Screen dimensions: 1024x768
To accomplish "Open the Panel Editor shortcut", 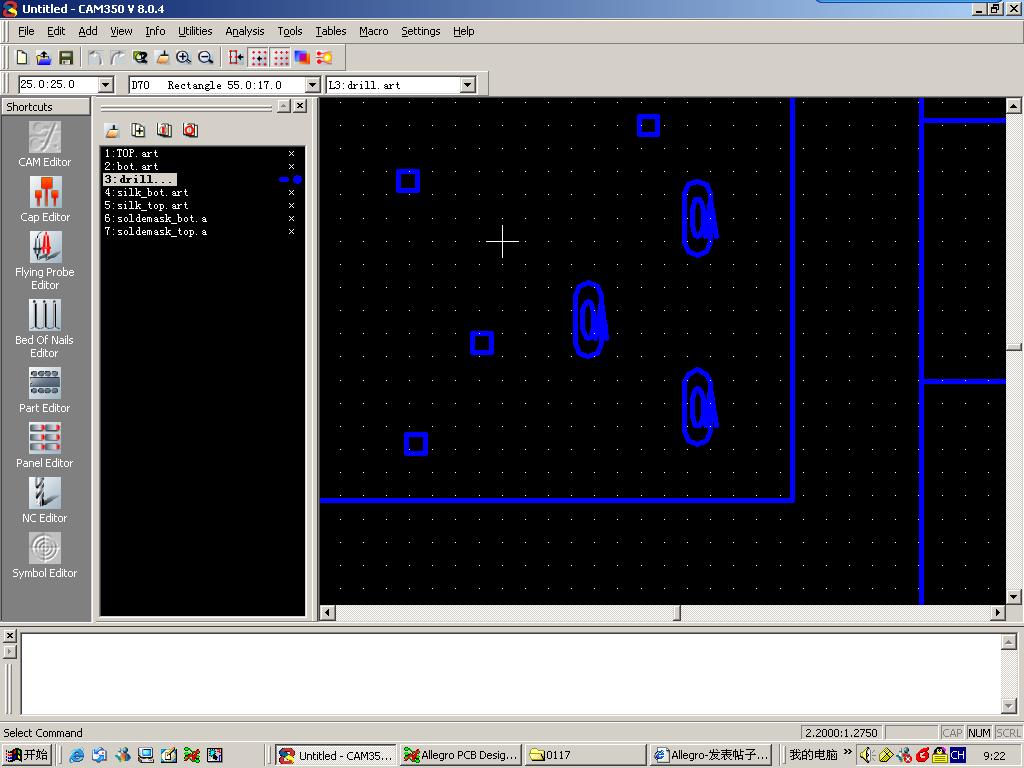I will point(45,444).
